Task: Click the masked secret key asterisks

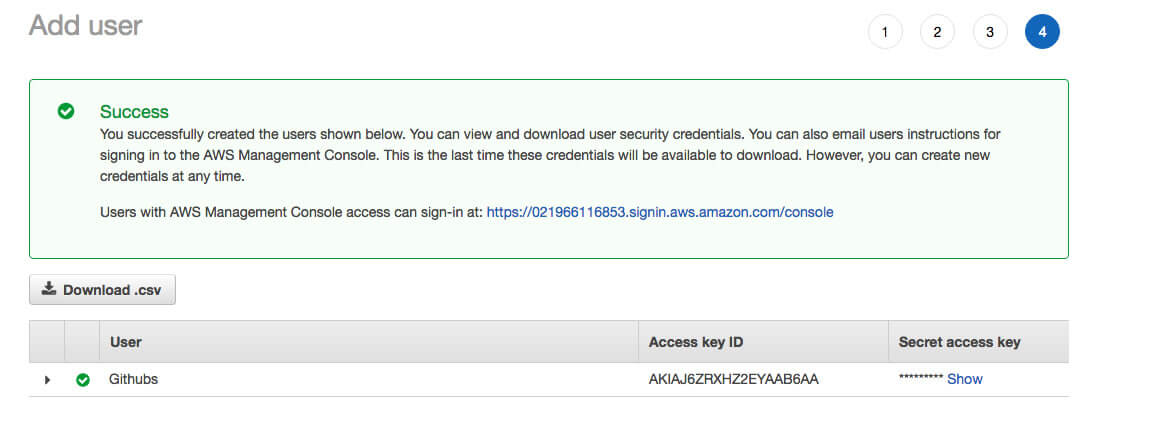Action: pos(921,379)
